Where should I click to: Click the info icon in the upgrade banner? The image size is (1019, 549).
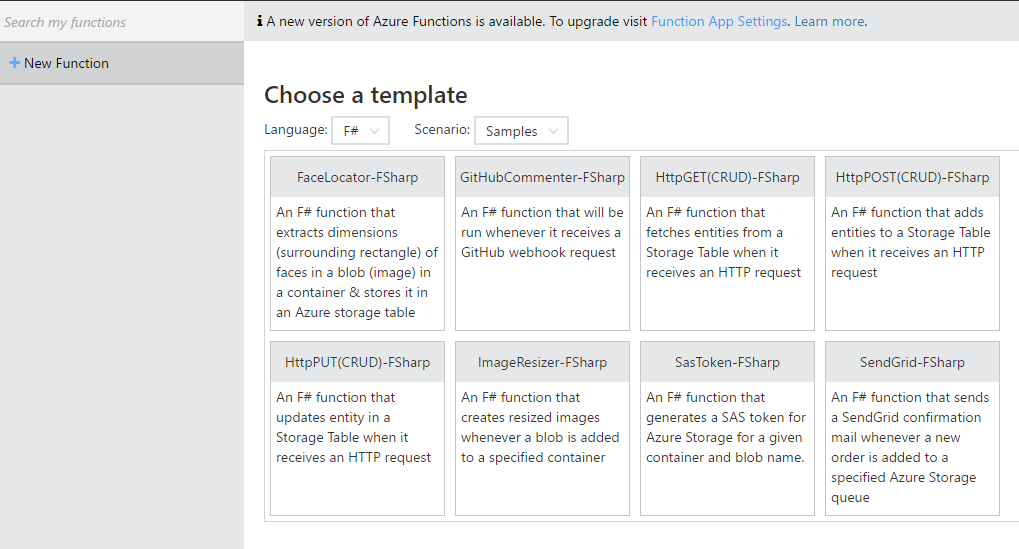260,21
